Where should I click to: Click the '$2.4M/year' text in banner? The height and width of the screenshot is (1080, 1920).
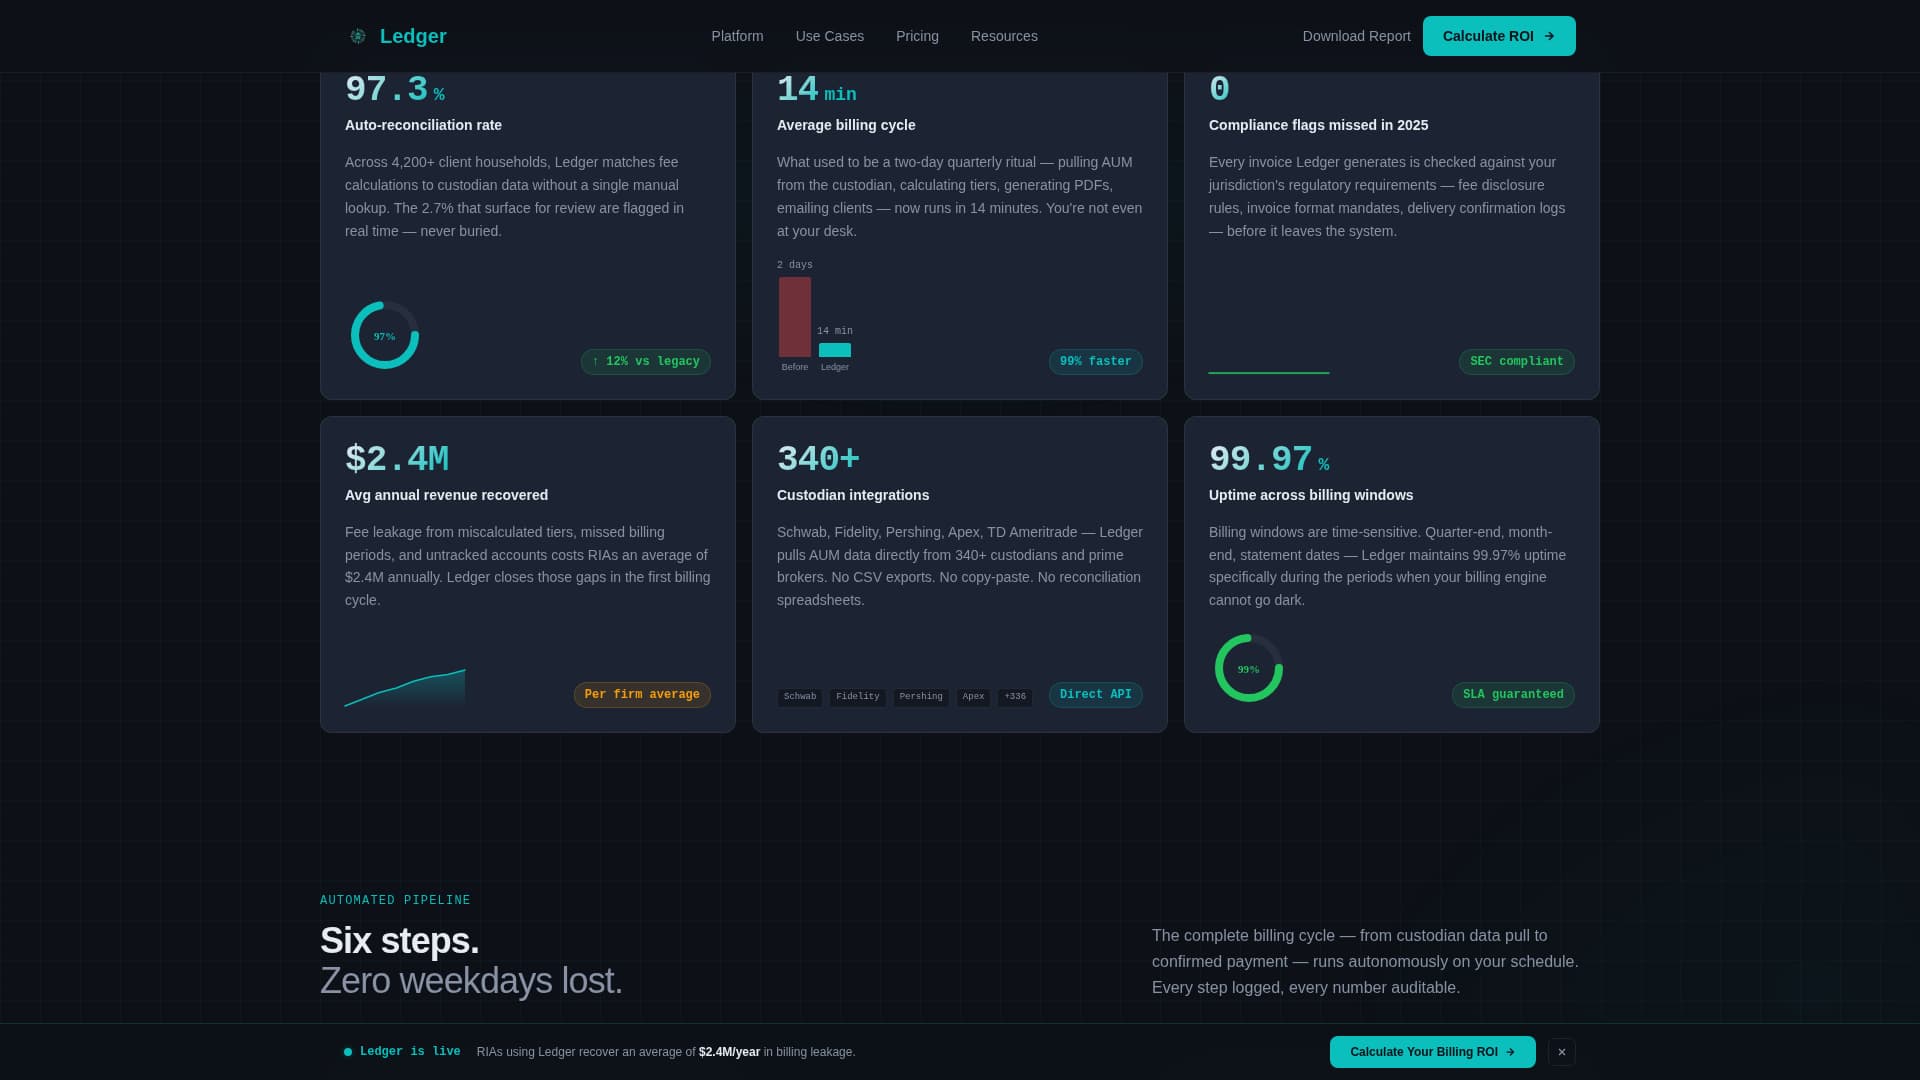tap(729, 1052)
